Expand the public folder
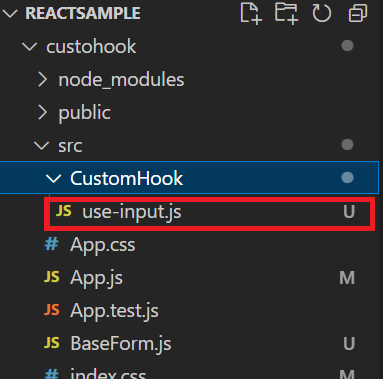Image resolution: width=383 pixels, height=379 pixels. click(x=42, y=112)
